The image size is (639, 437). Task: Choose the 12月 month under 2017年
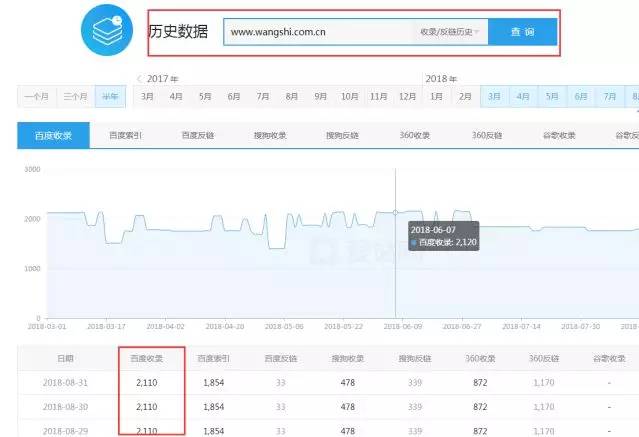click(x=407, y=96)
